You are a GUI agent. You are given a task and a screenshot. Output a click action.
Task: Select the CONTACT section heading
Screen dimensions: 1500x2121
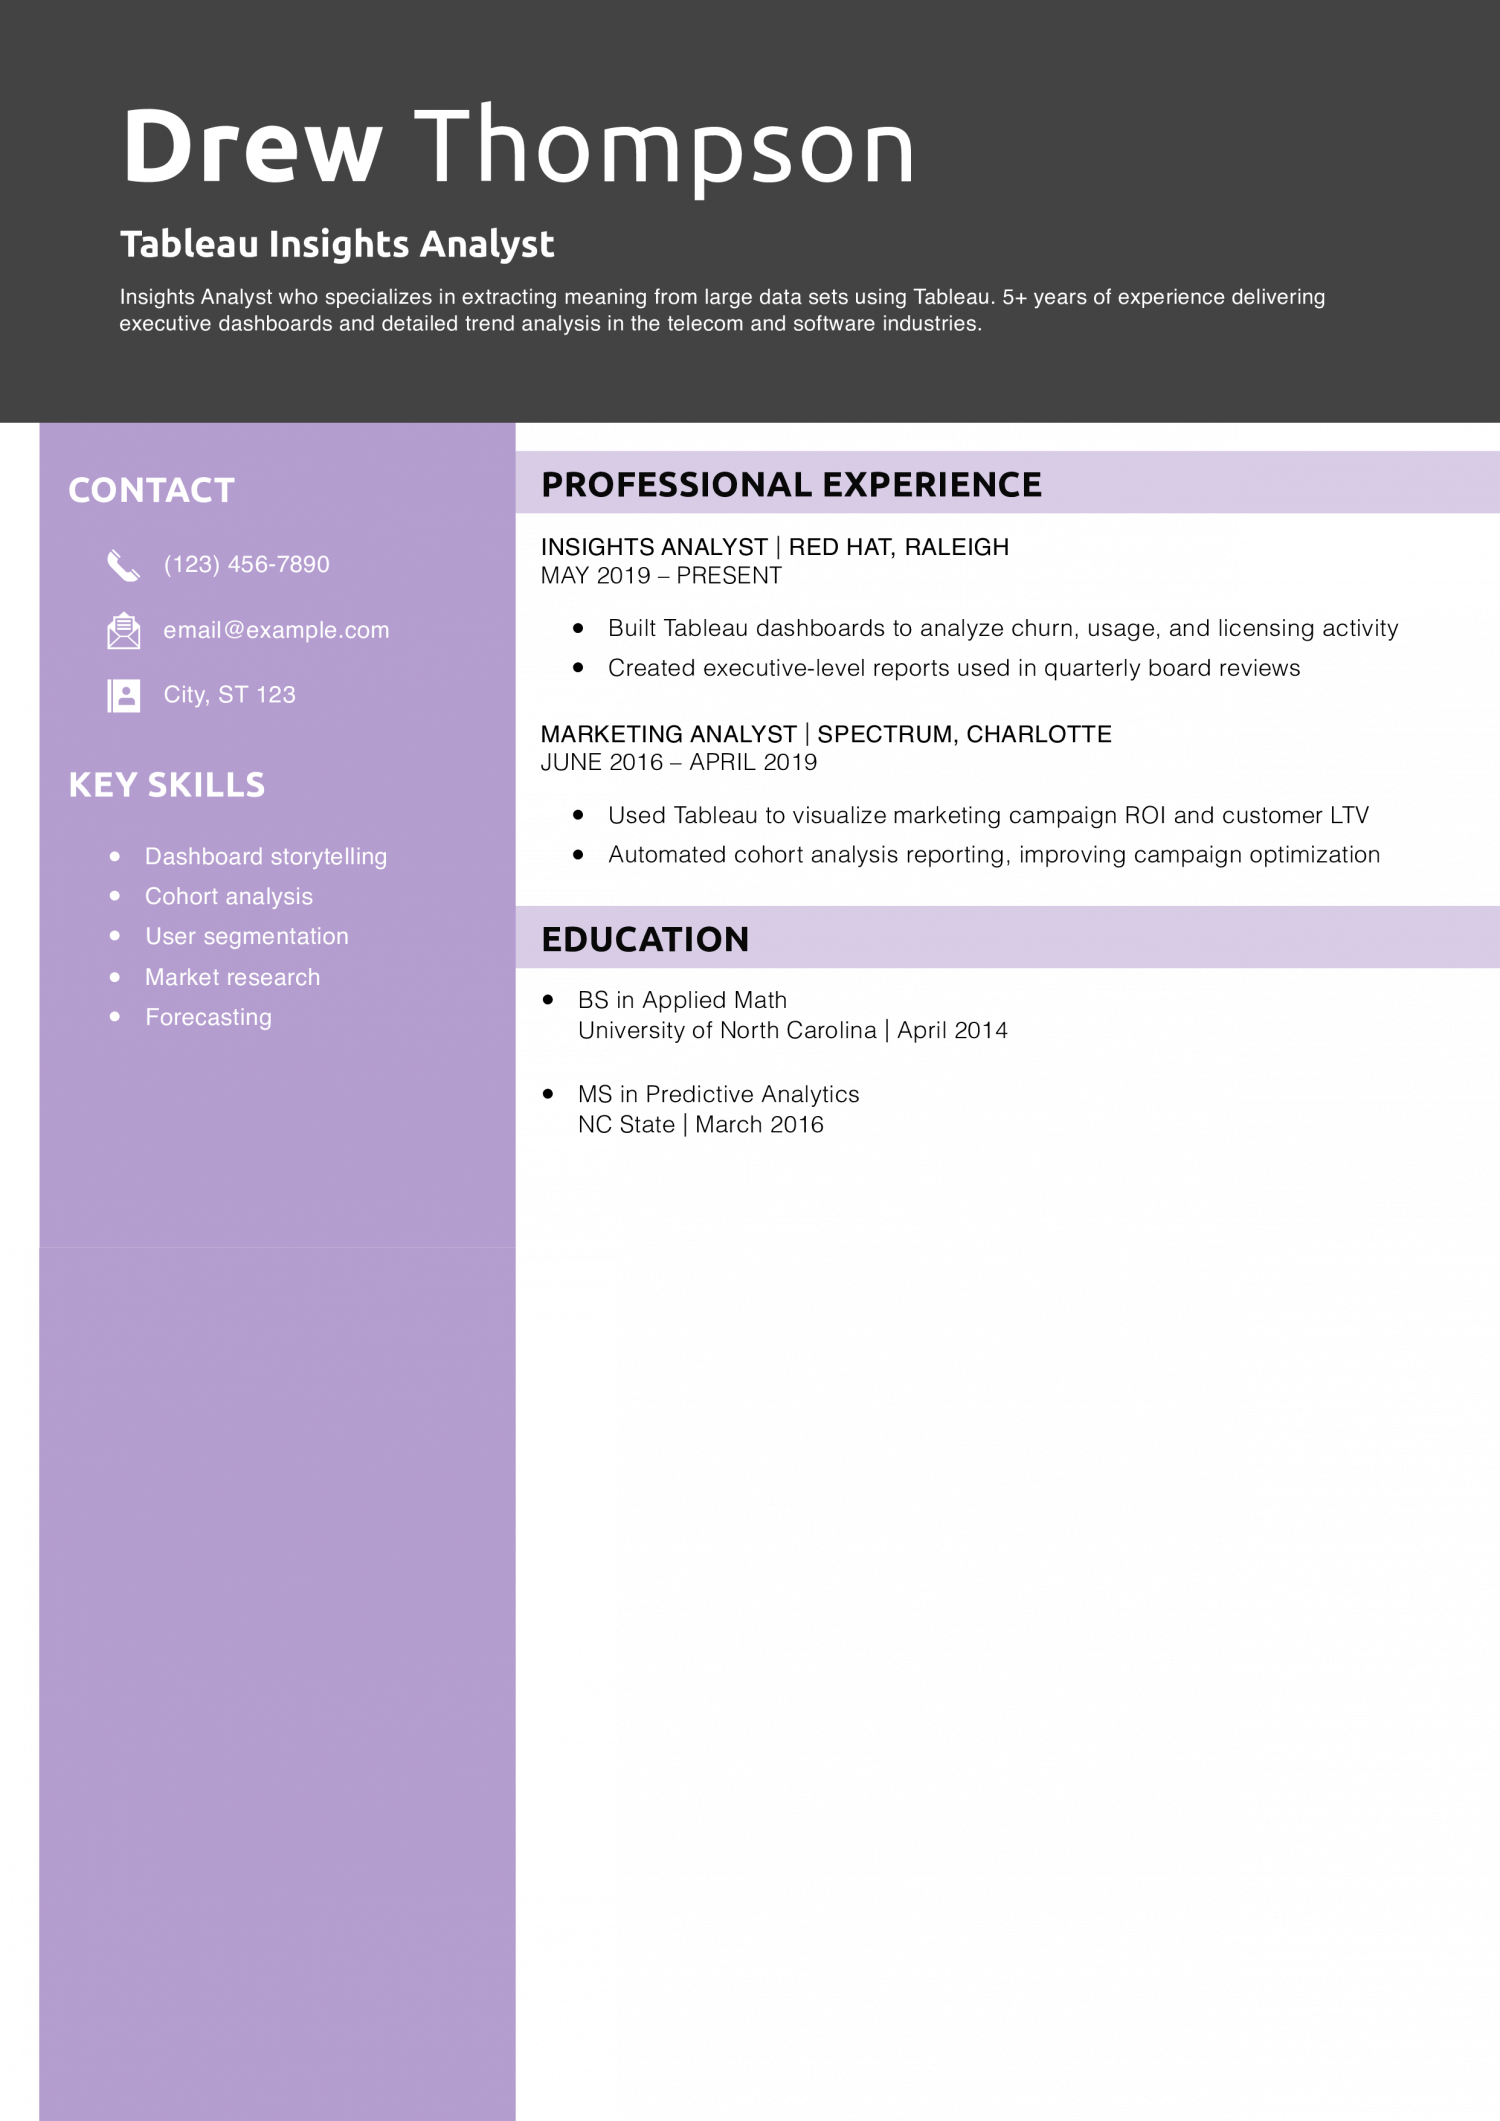coord(151,491)
